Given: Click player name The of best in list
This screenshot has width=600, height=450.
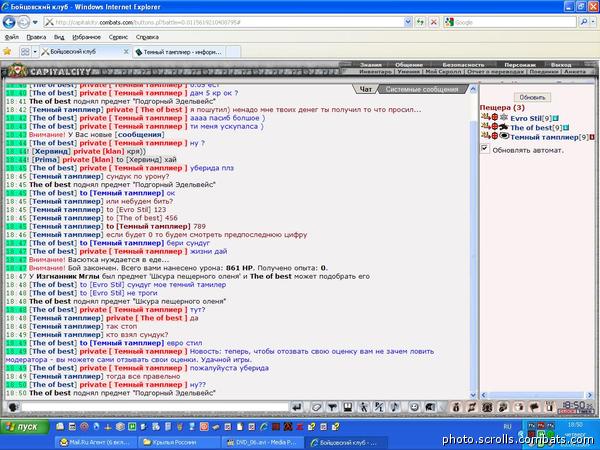Looking at the screenshot, I should tap(530, 128).
